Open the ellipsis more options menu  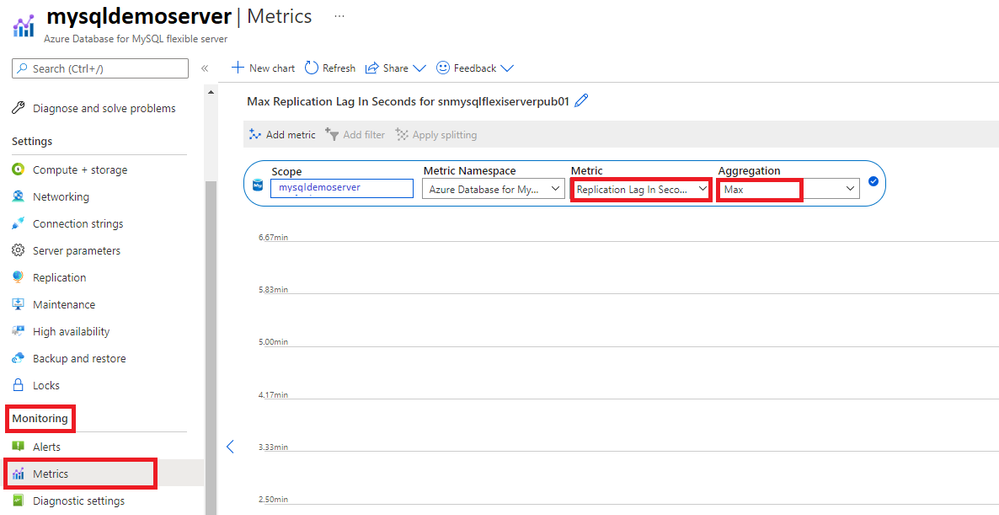(339, 17)
